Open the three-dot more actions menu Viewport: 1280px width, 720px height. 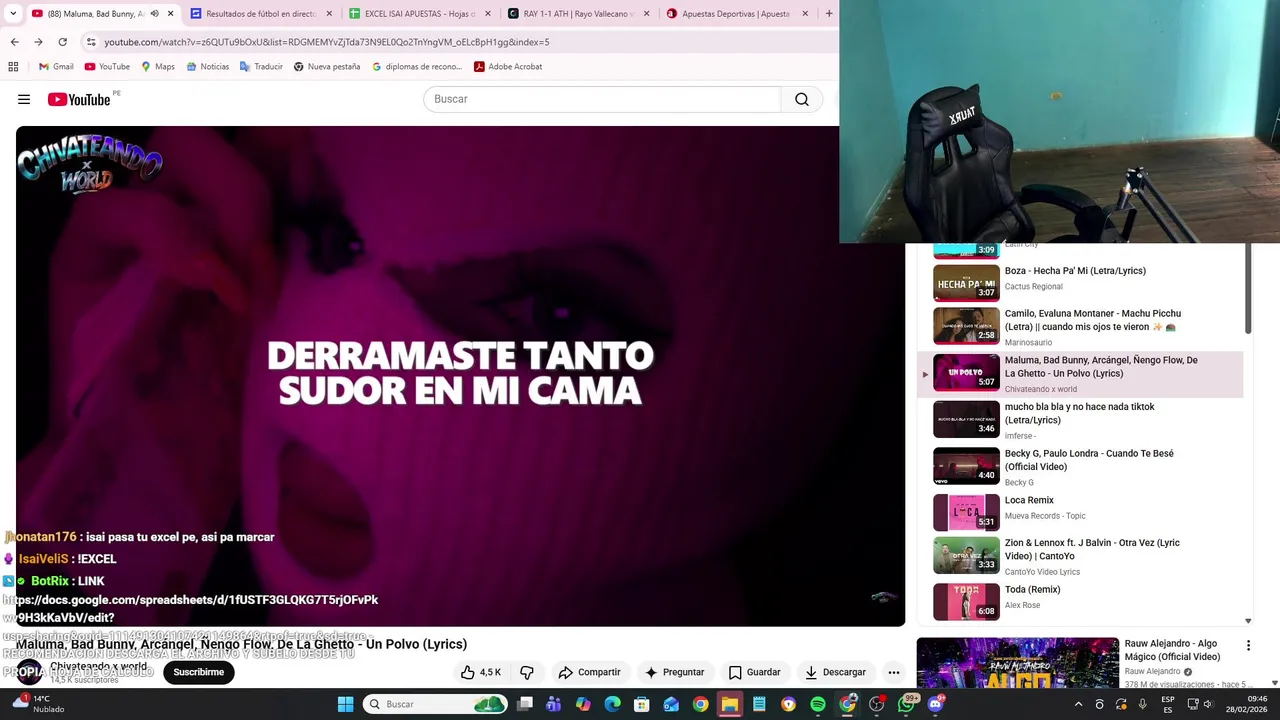point(894,672)
